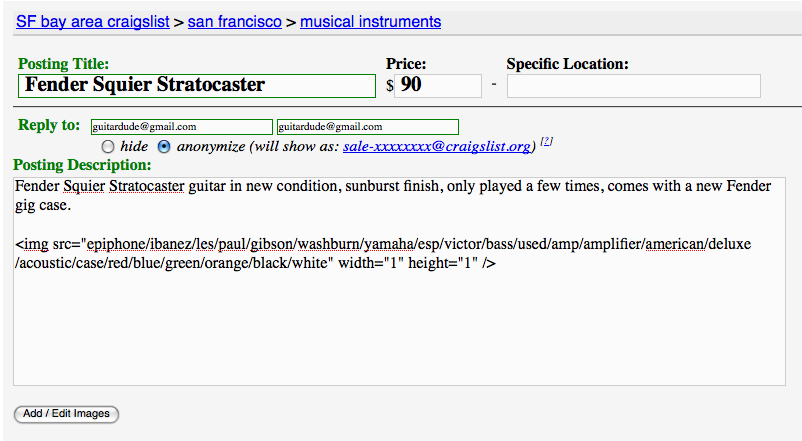This screenshot has height=441, width=802.
Task: Click the dollar sign before the price
Action: [x=390, y=85]
